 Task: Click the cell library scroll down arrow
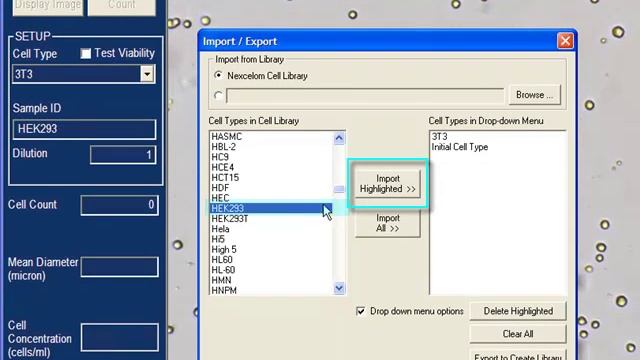pyautogui.click(x=339, y=288)
